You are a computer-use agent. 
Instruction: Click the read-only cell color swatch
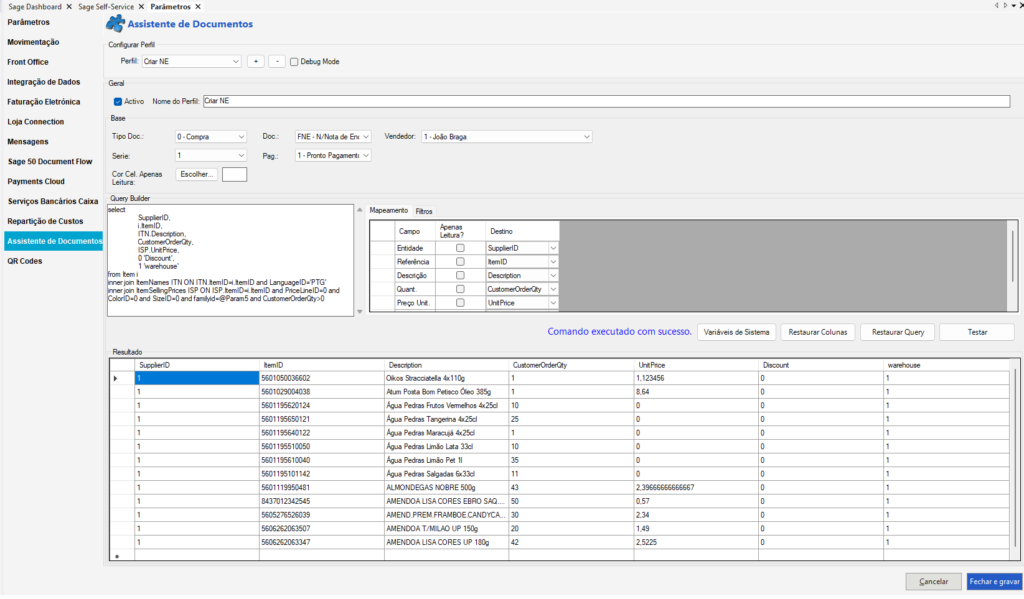[x=234, y=174]
